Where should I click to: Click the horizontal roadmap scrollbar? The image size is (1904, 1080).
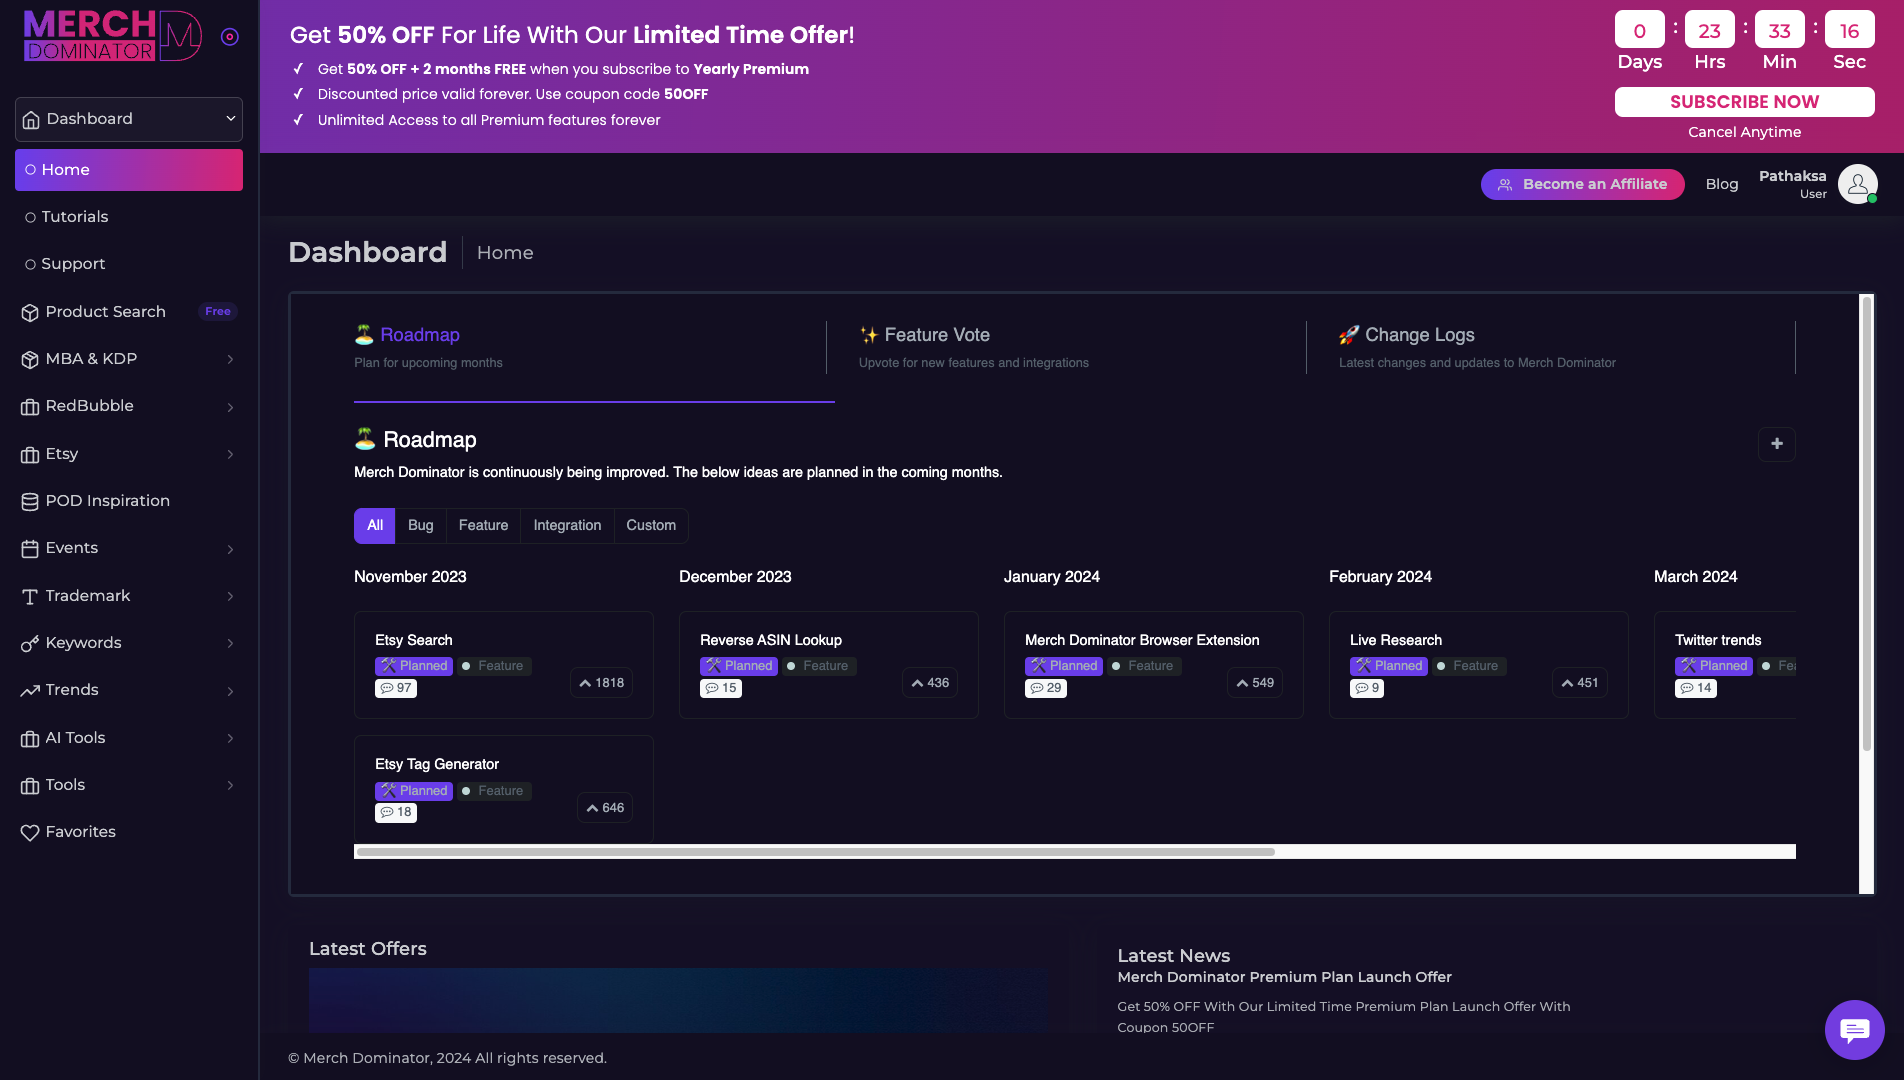tap(815, 852)
